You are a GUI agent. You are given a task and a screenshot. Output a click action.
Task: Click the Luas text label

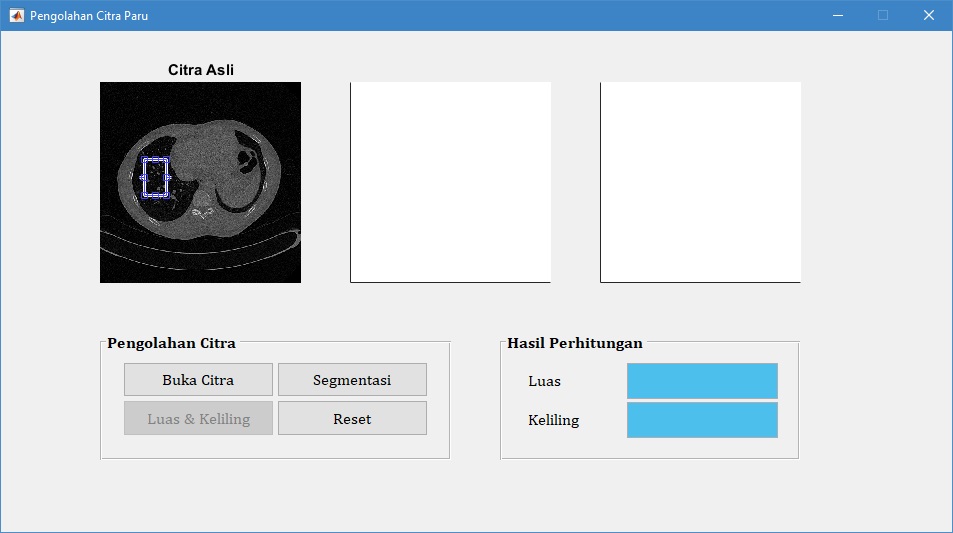pos(544,381)
